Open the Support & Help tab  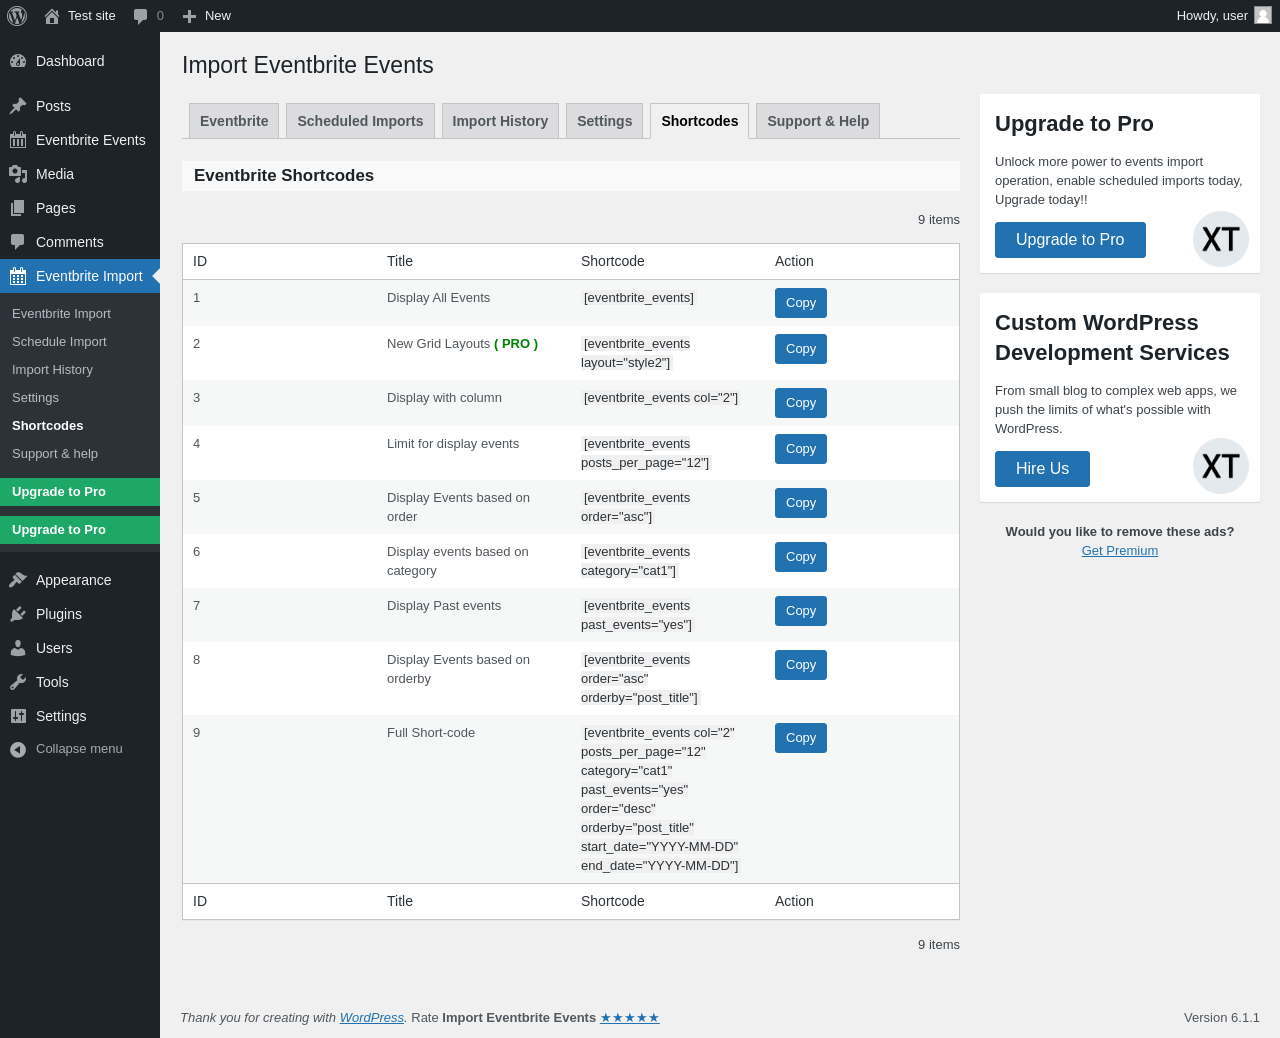pyautogui.click(x=818, y=121)
